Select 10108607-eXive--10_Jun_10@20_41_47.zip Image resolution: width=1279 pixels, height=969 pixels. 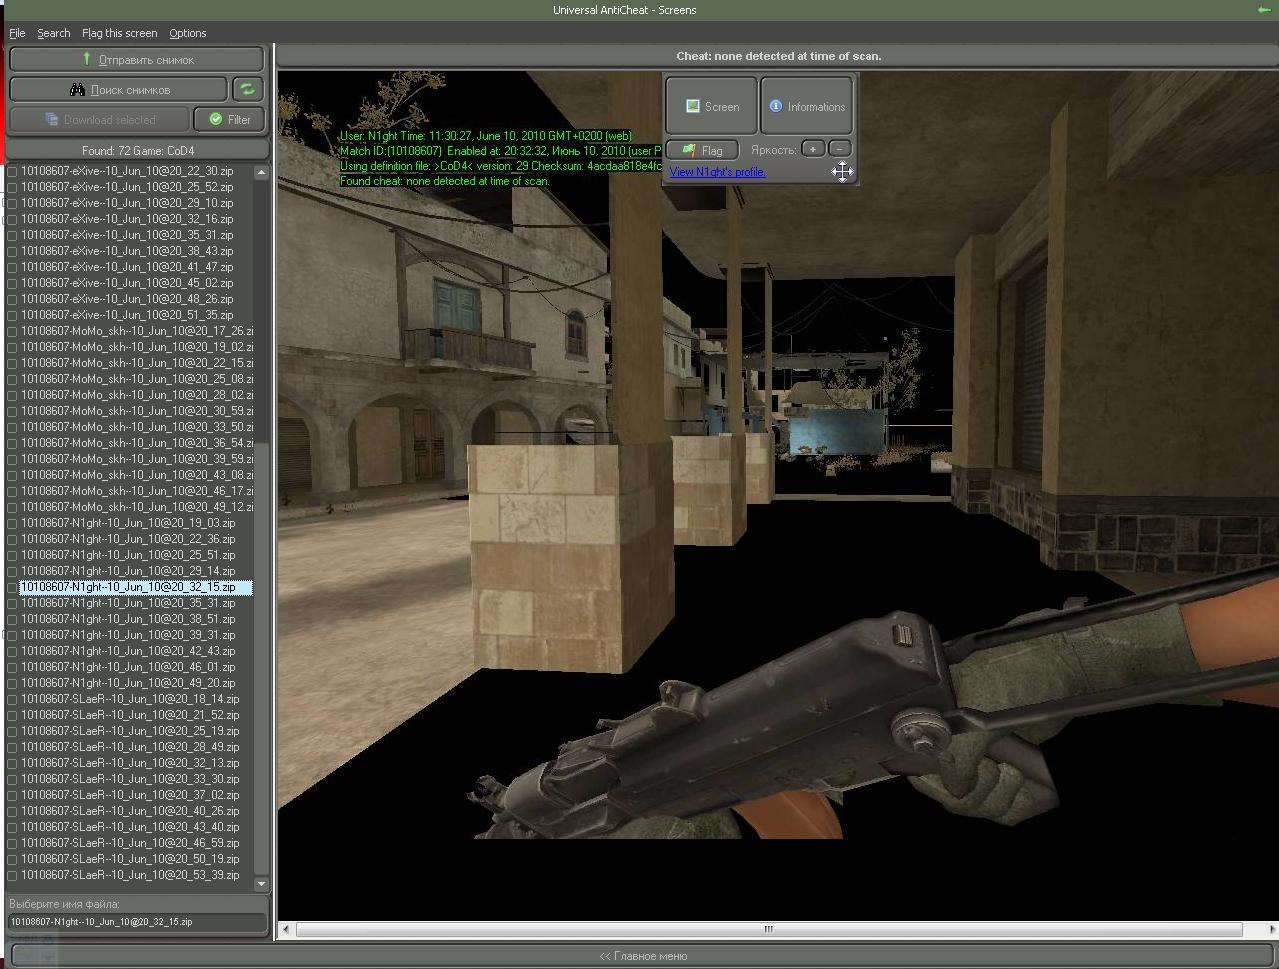127,267
